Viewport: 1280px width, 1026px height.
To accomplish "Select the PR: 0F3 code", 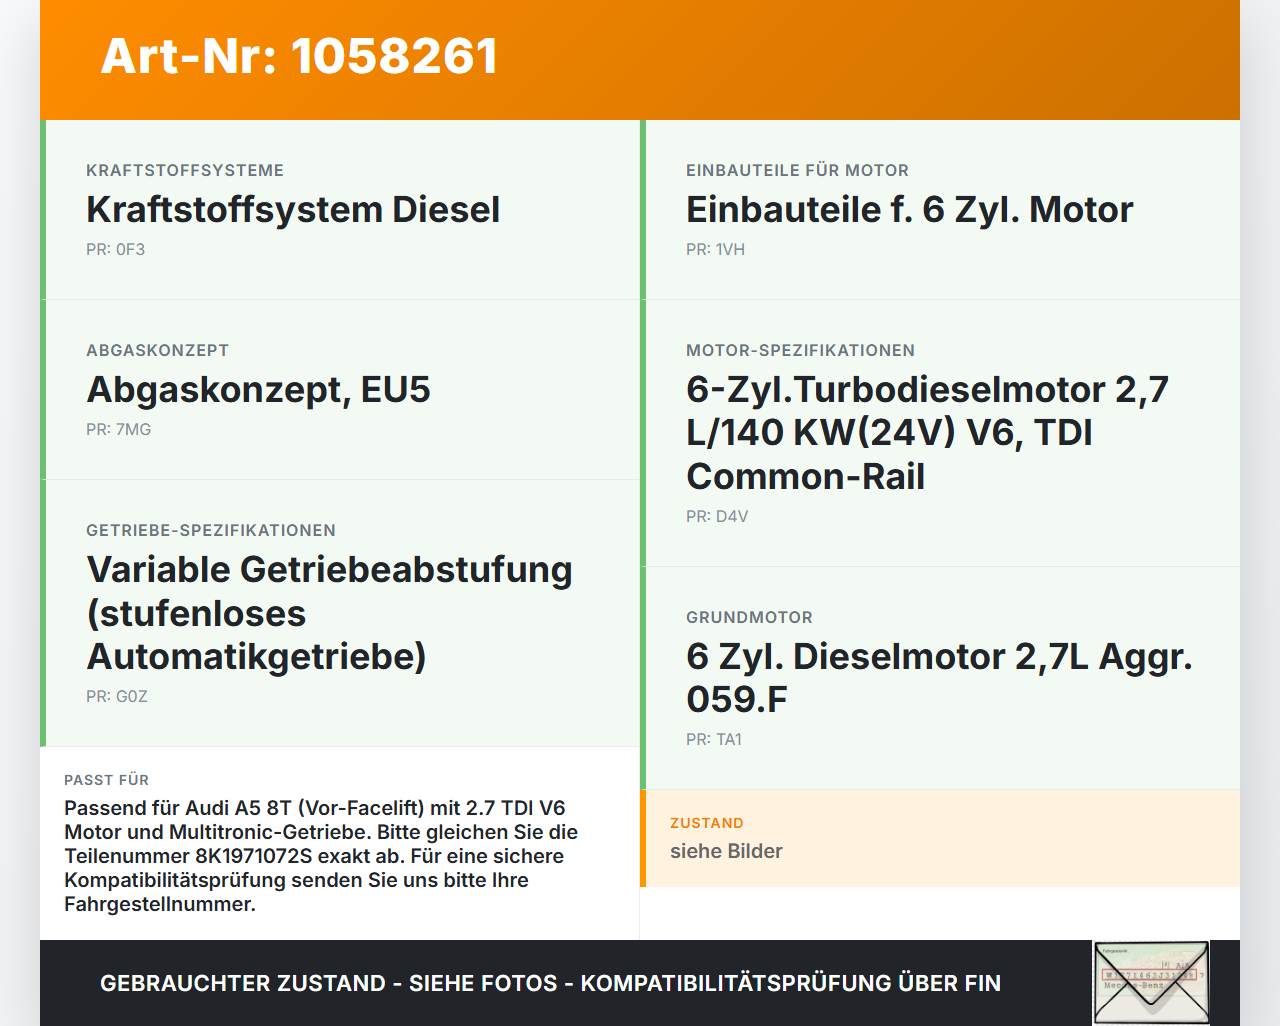I will point(116,249).
